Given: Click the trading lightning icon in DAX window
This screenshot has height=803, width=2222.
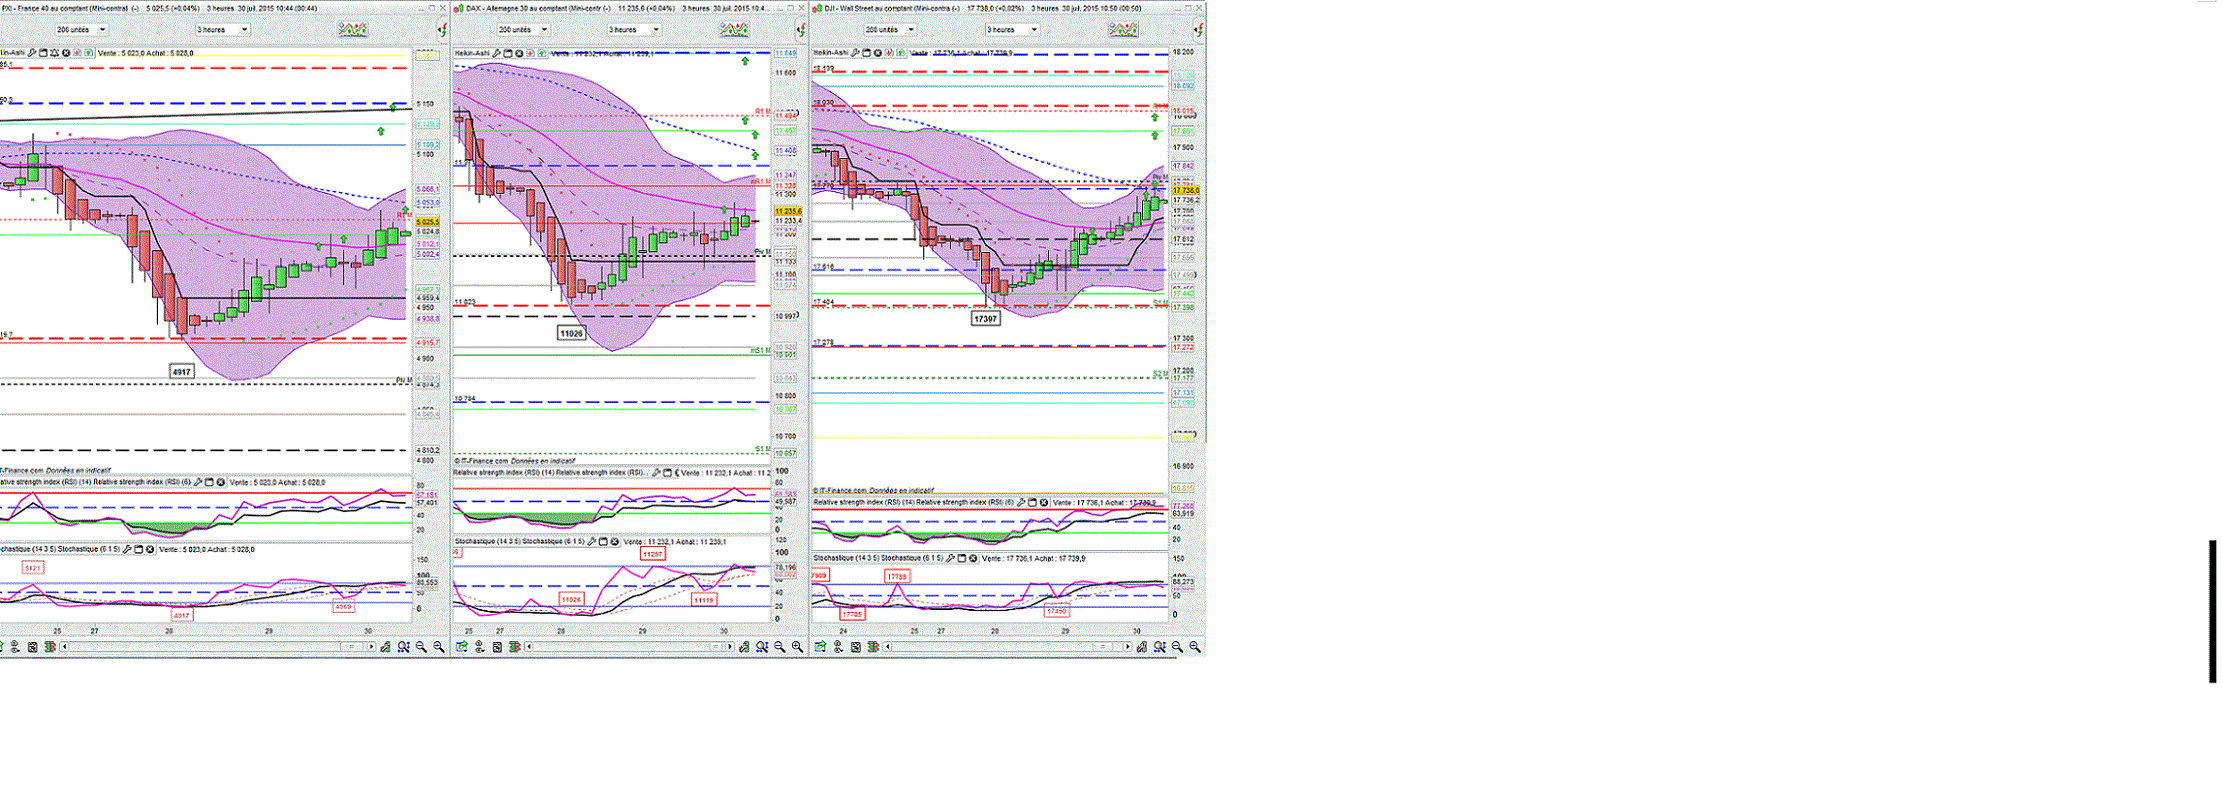Looking at the screenshot, I should (x=800, y=30).
